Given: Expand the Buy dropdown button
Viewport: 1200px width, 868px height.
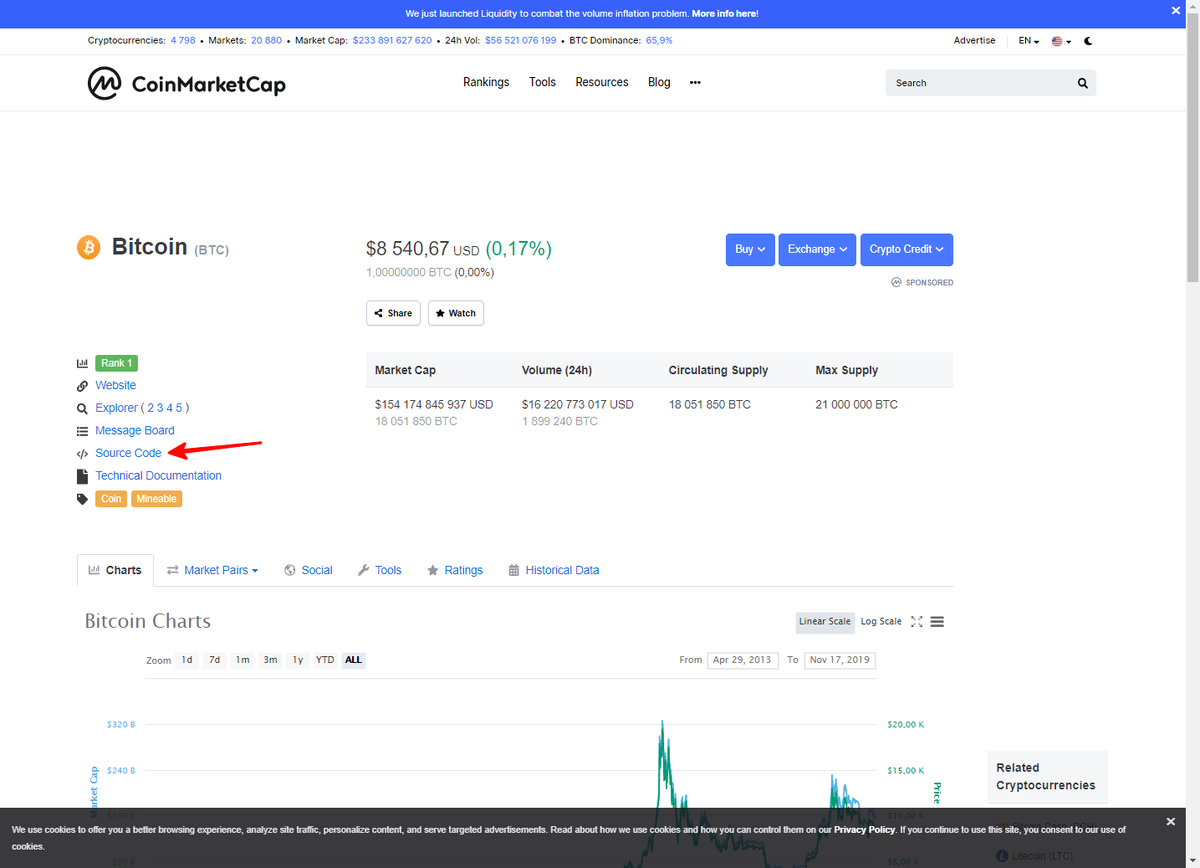Looking at the screenshot, I should pyautogui.click(x=750, y=250).
